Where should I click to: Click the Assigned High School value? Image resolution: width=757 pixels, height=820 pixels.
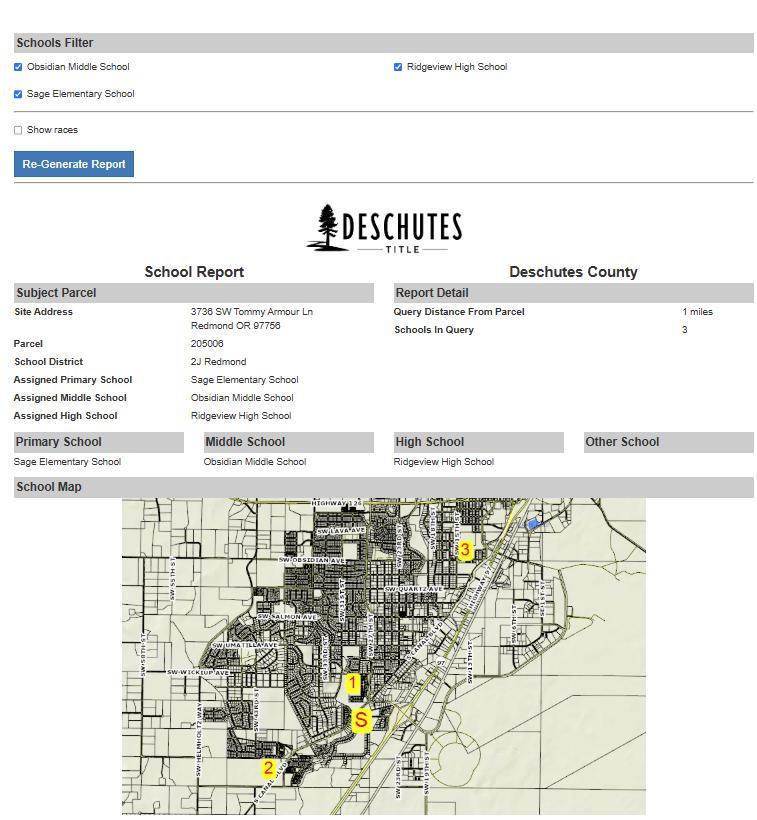pos(241,416)
